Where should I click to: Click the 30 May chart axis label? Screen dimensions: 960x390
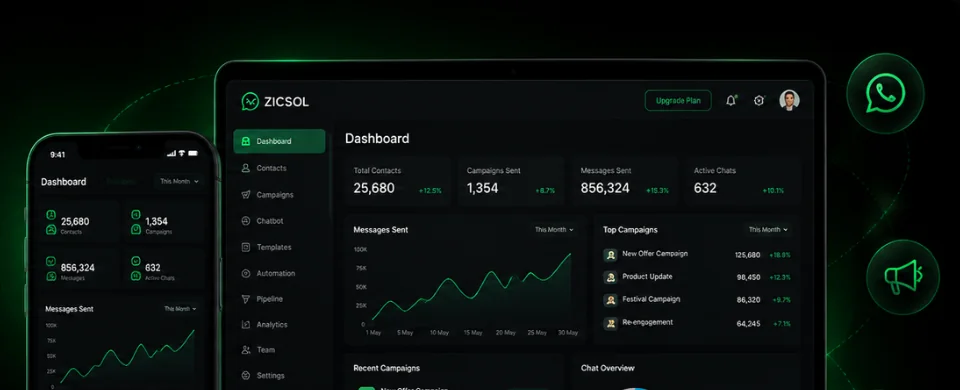pos(568,333)
